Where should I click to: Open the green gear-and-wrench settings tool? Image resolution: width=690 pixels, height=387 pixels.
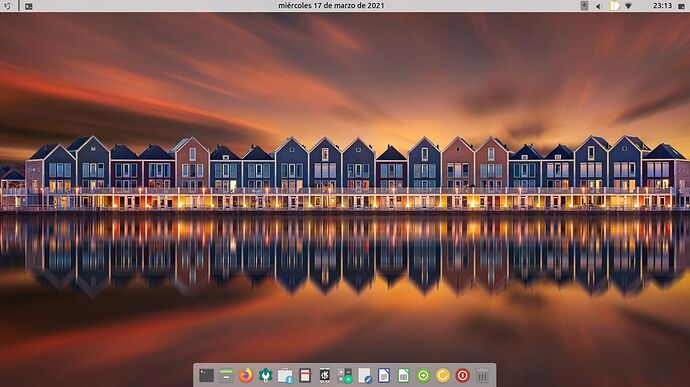tap(265, 376)
